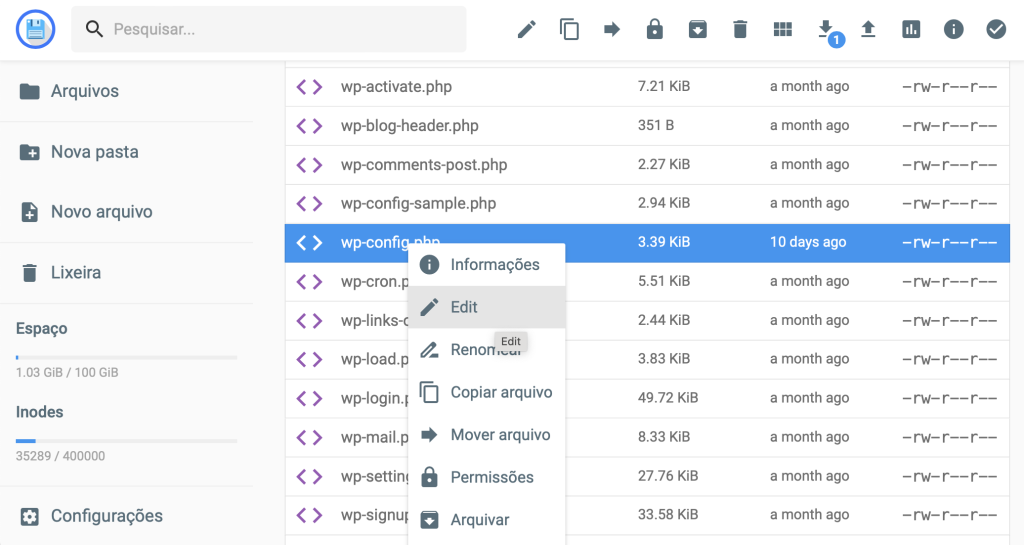Choose Edit in the context menu

click(x=487, y=307)
